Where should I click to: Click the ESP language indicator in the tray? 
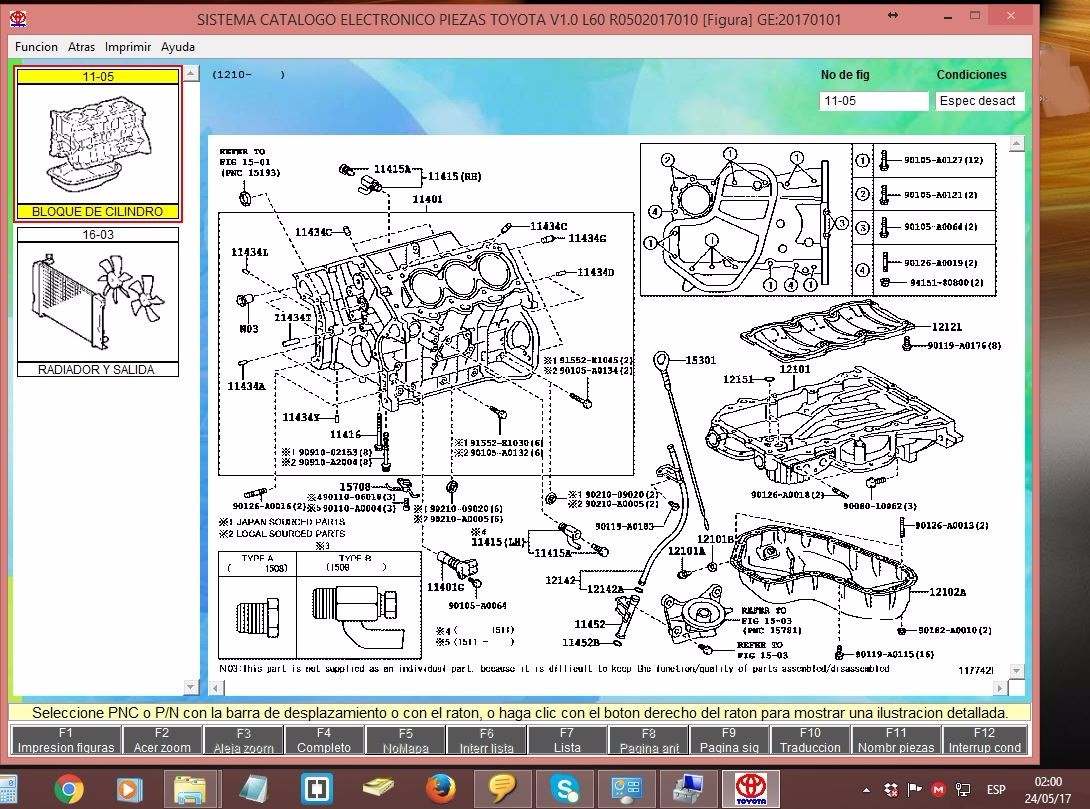pos(995,790)
